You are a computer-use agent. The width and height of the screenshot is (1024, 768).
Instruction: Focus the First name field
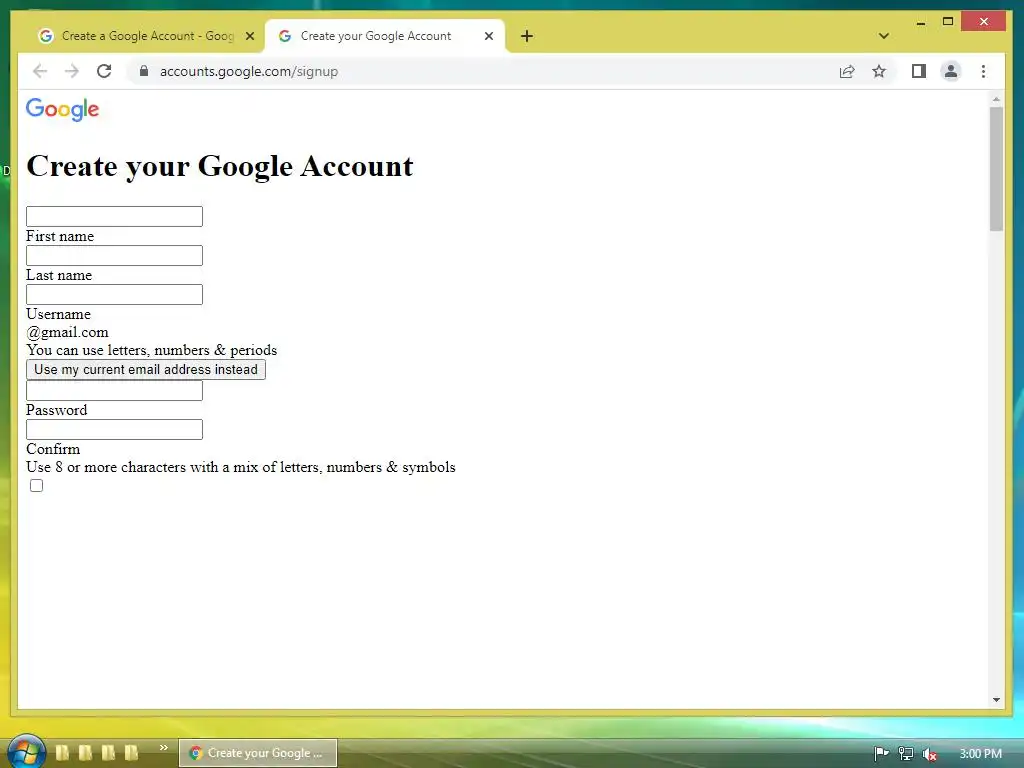(114, 216)
